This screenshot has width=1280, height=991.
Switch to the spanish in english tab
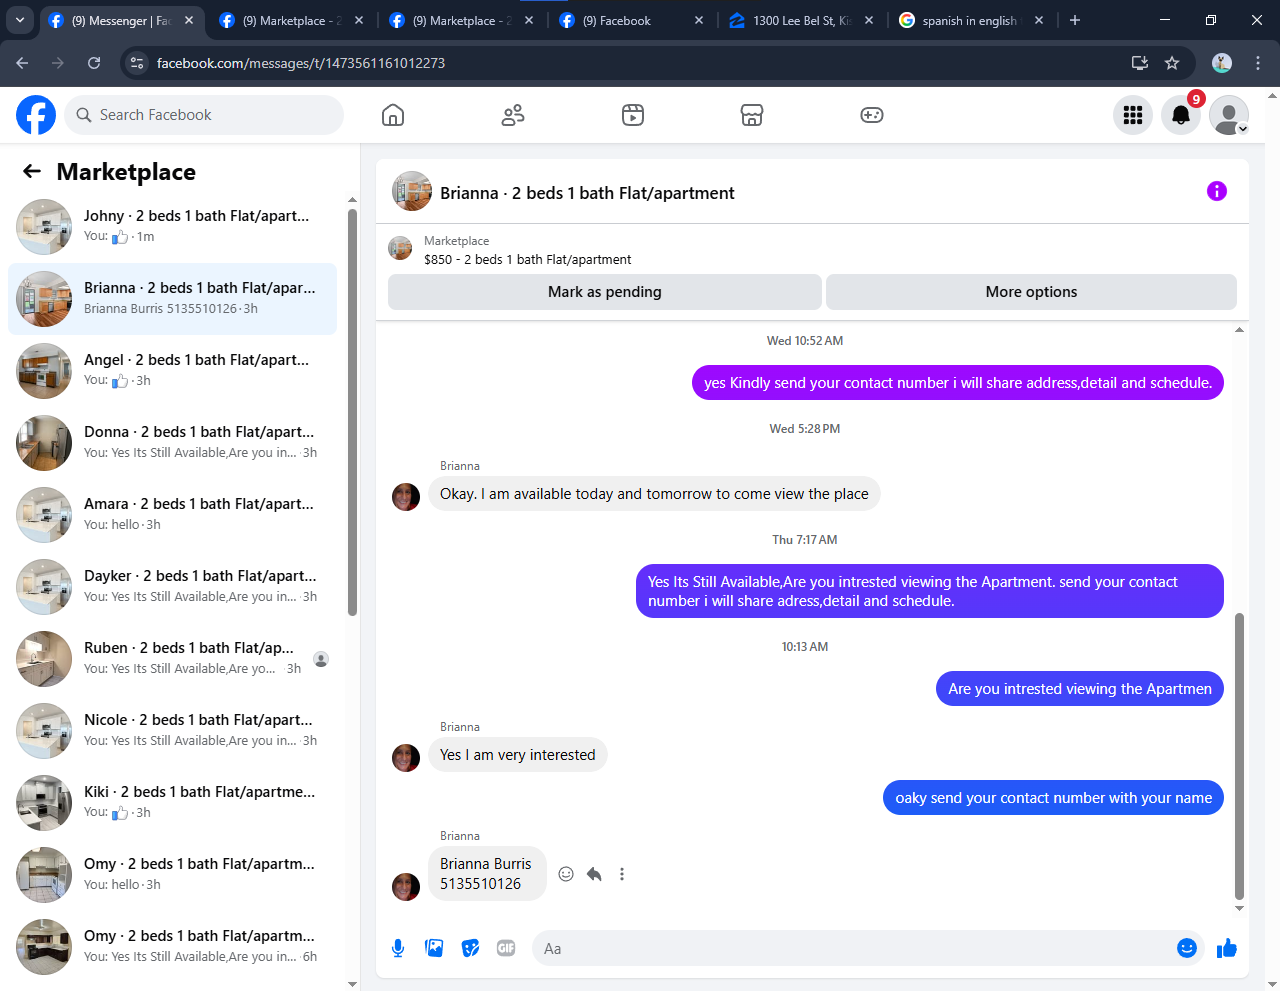click(x=972, y=20)
